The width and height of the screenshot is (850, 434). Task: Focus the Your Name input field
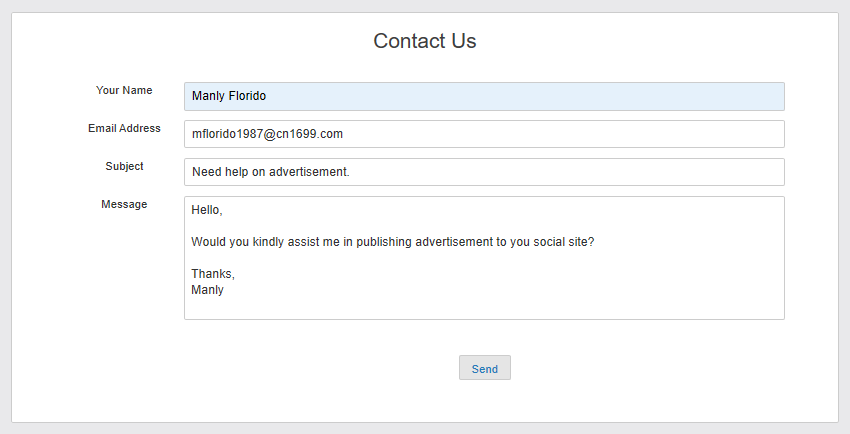click(484, 96)
